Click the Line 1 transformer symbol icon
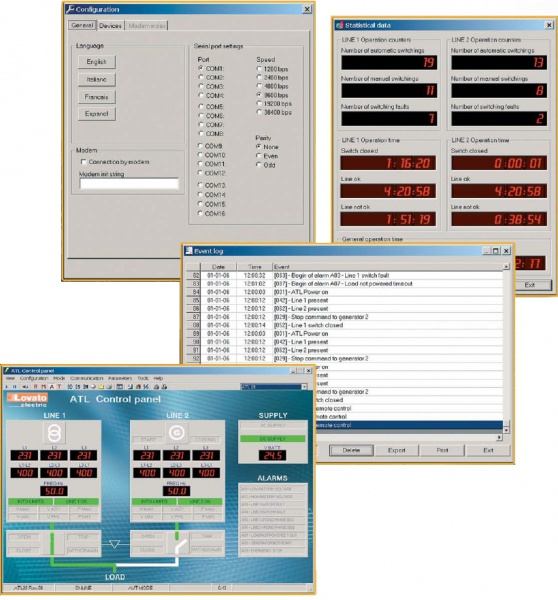 click(x=54, y=432)
